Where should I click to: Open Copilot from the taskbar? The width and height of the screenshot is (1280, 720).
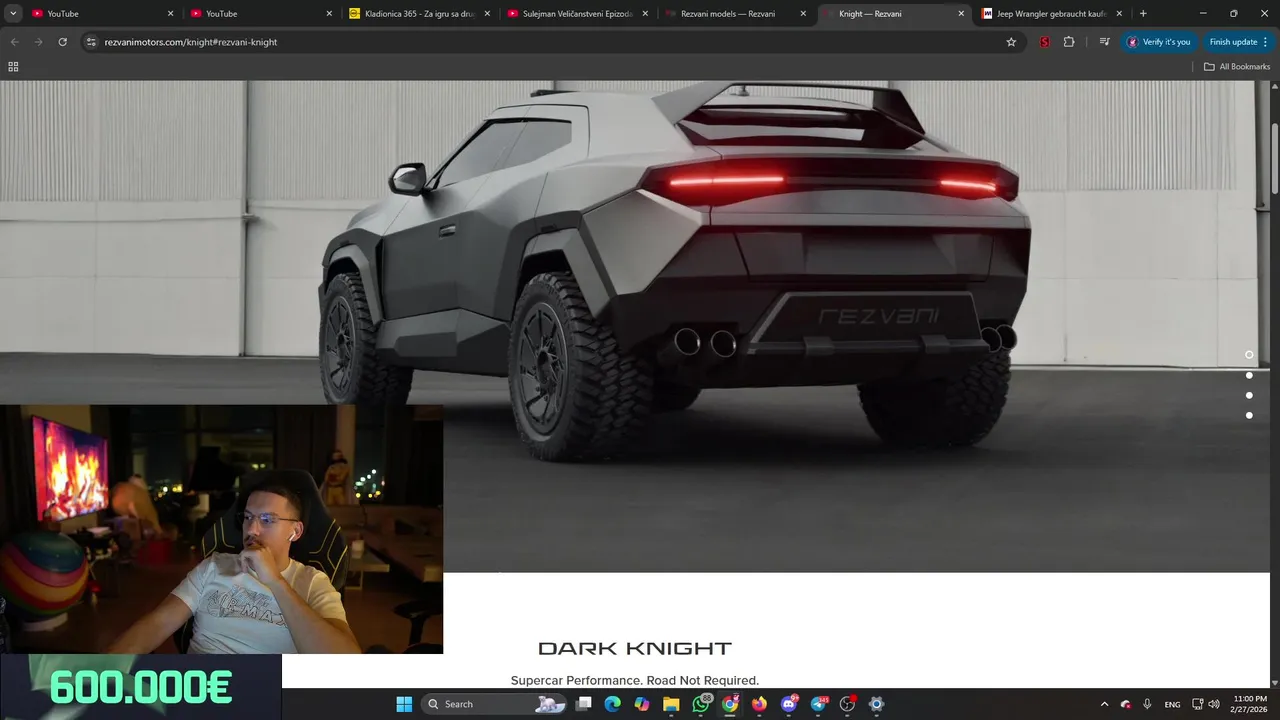pyautogui.click(x=642, y=704)
